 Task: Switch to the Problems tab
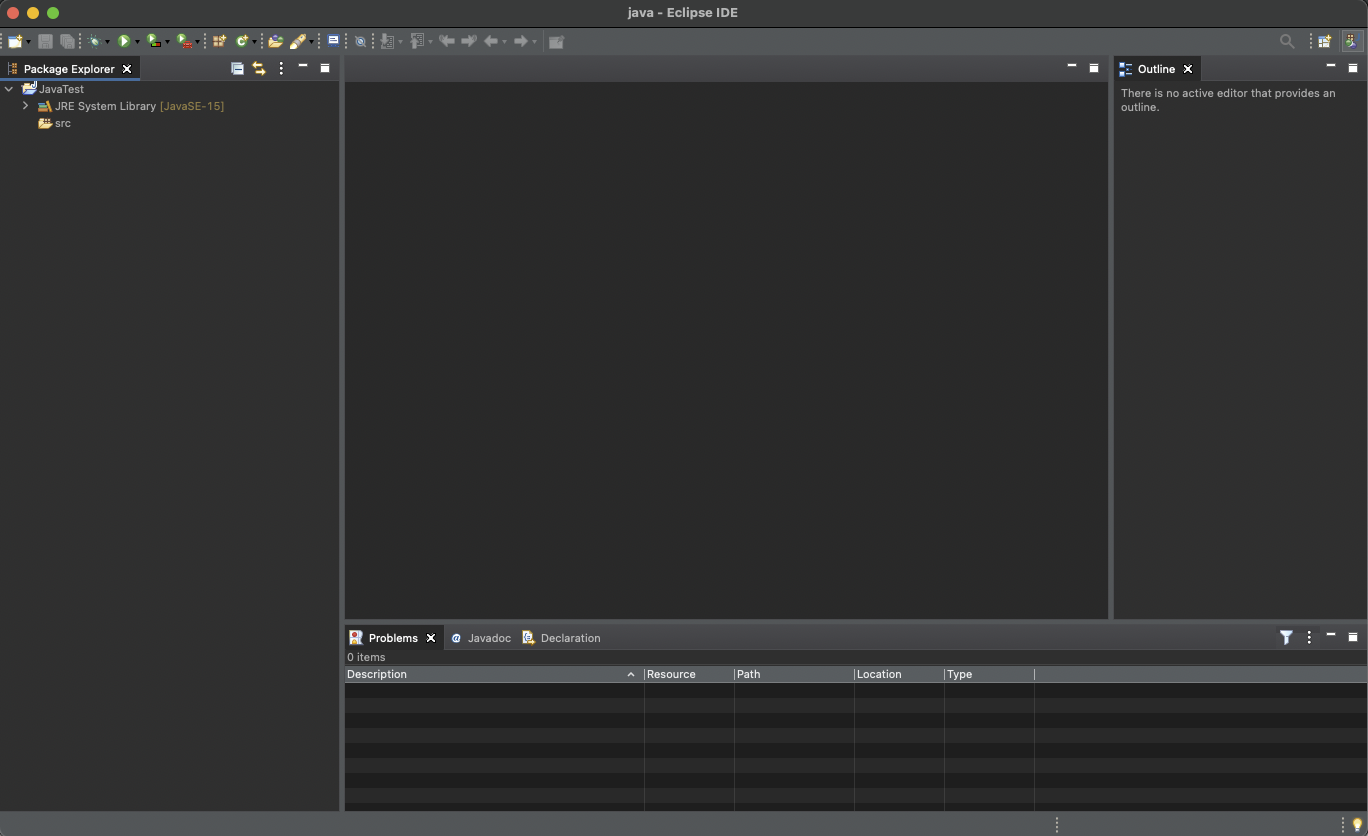tap(393, 638)
